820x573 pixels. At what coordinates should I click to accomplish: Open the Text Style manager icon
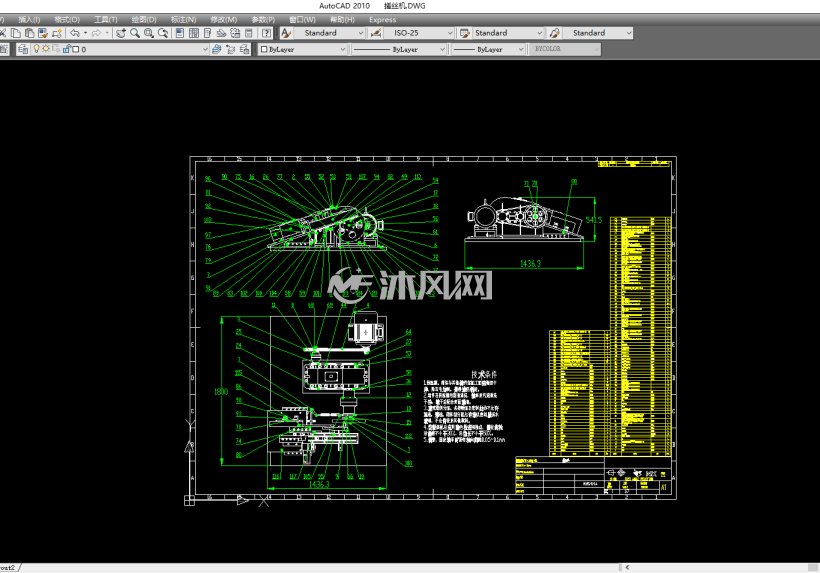click(x=286, y=33)
